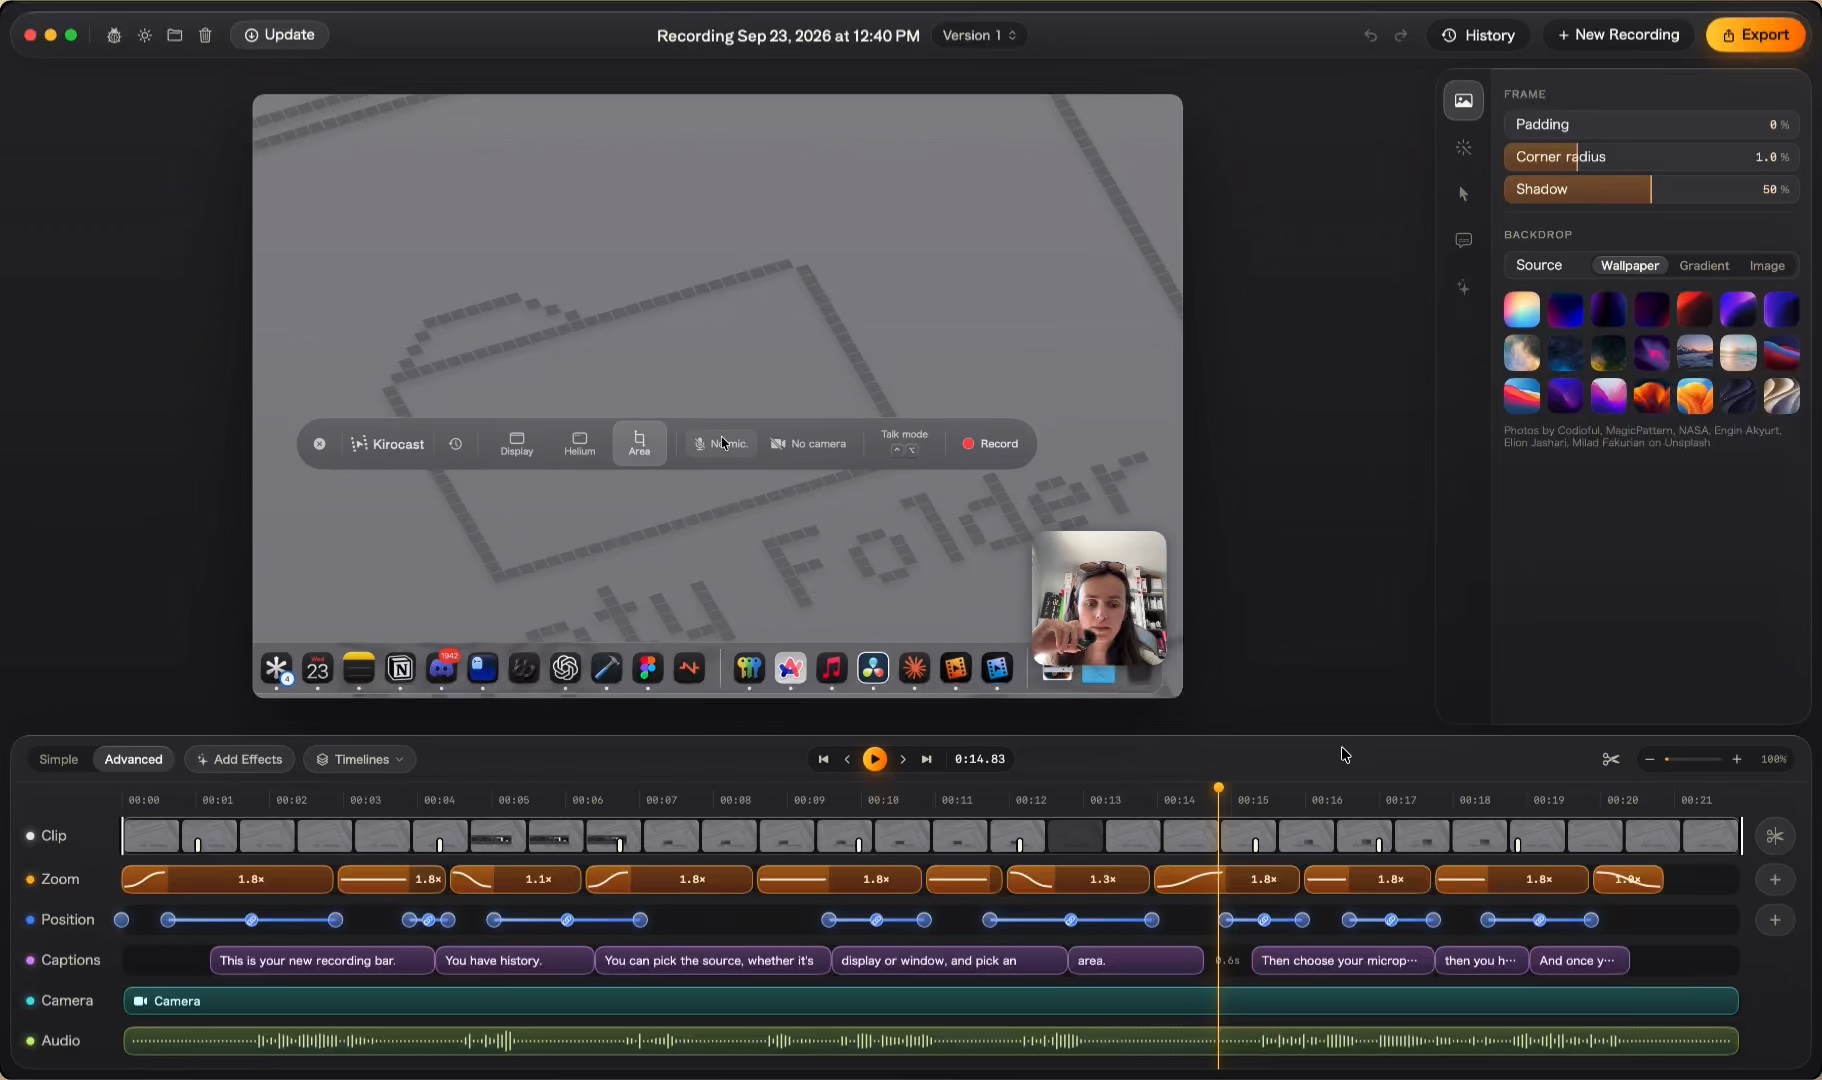The width and height of the screenshot is (1822, 1080).
Task: Select Wallpaper as backdrop source
Action: point(1629,265)
